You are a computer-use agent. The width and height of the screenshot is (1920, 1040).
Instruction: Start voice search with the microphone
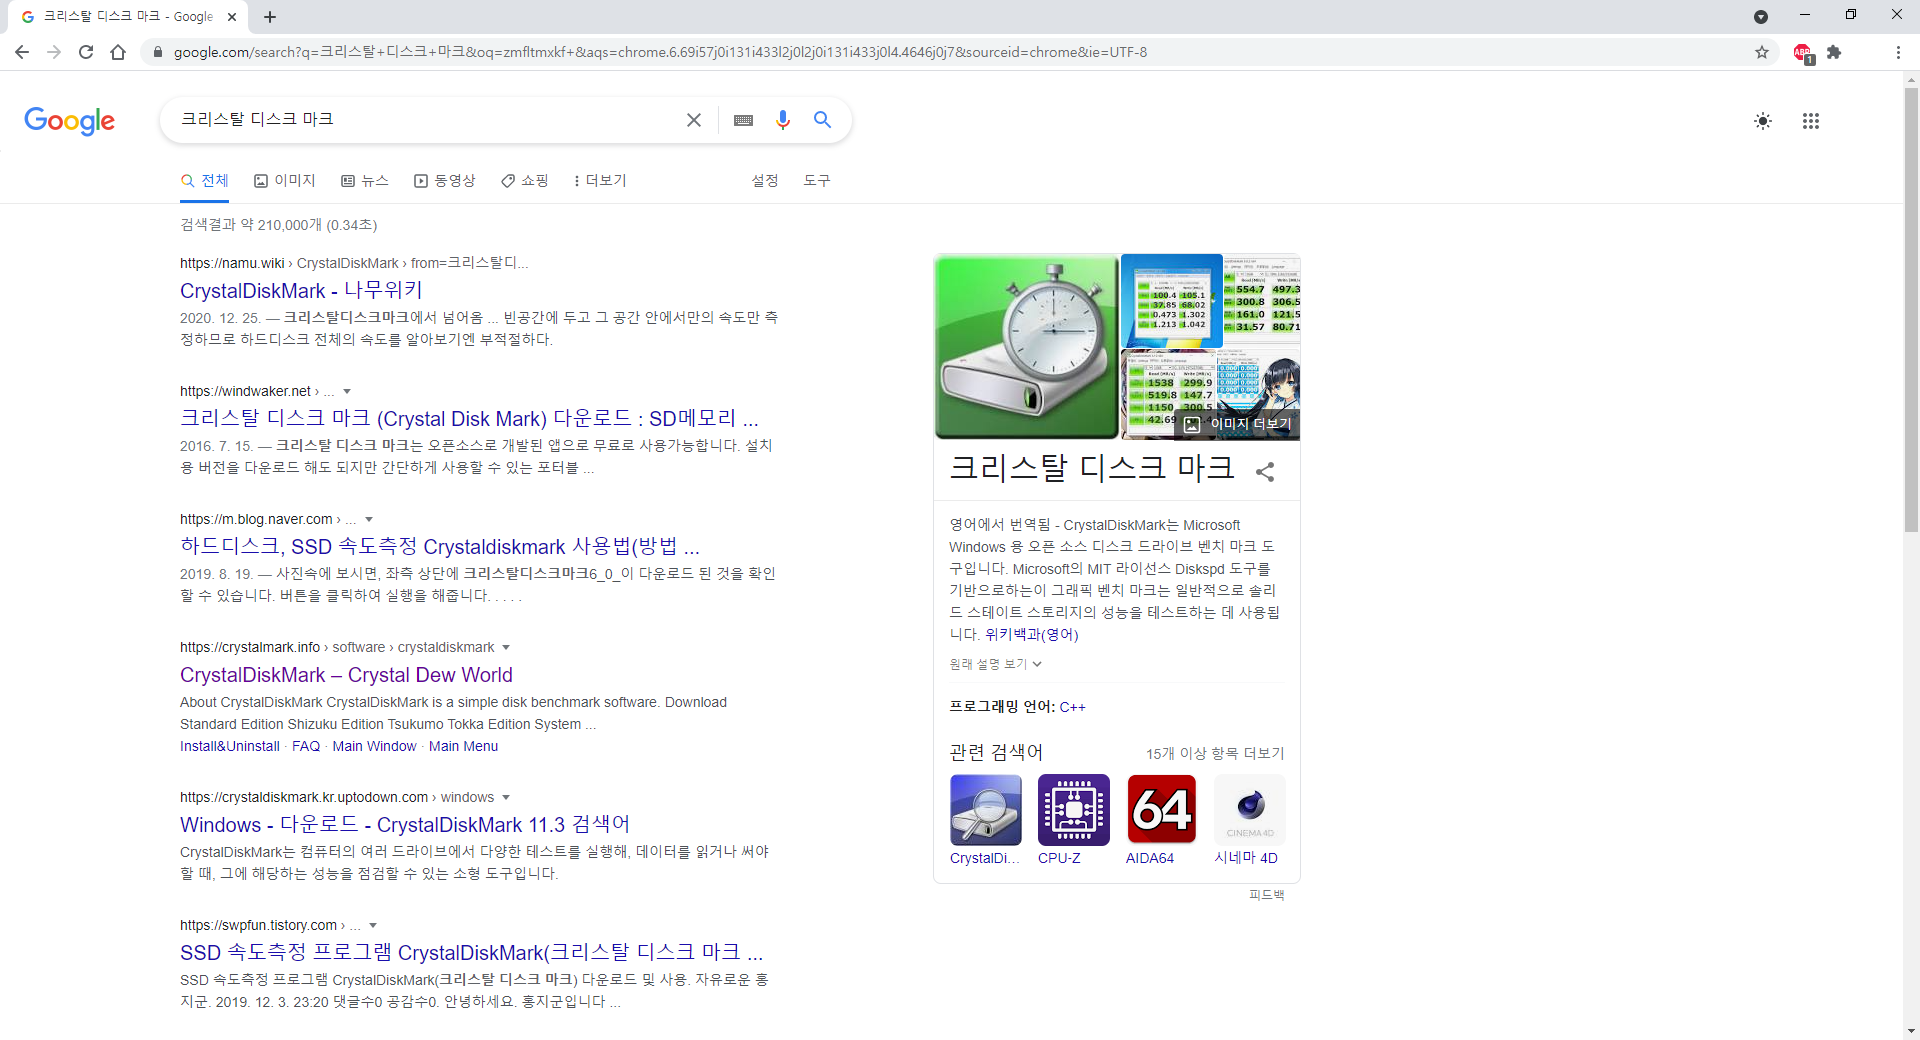point(783,120)
